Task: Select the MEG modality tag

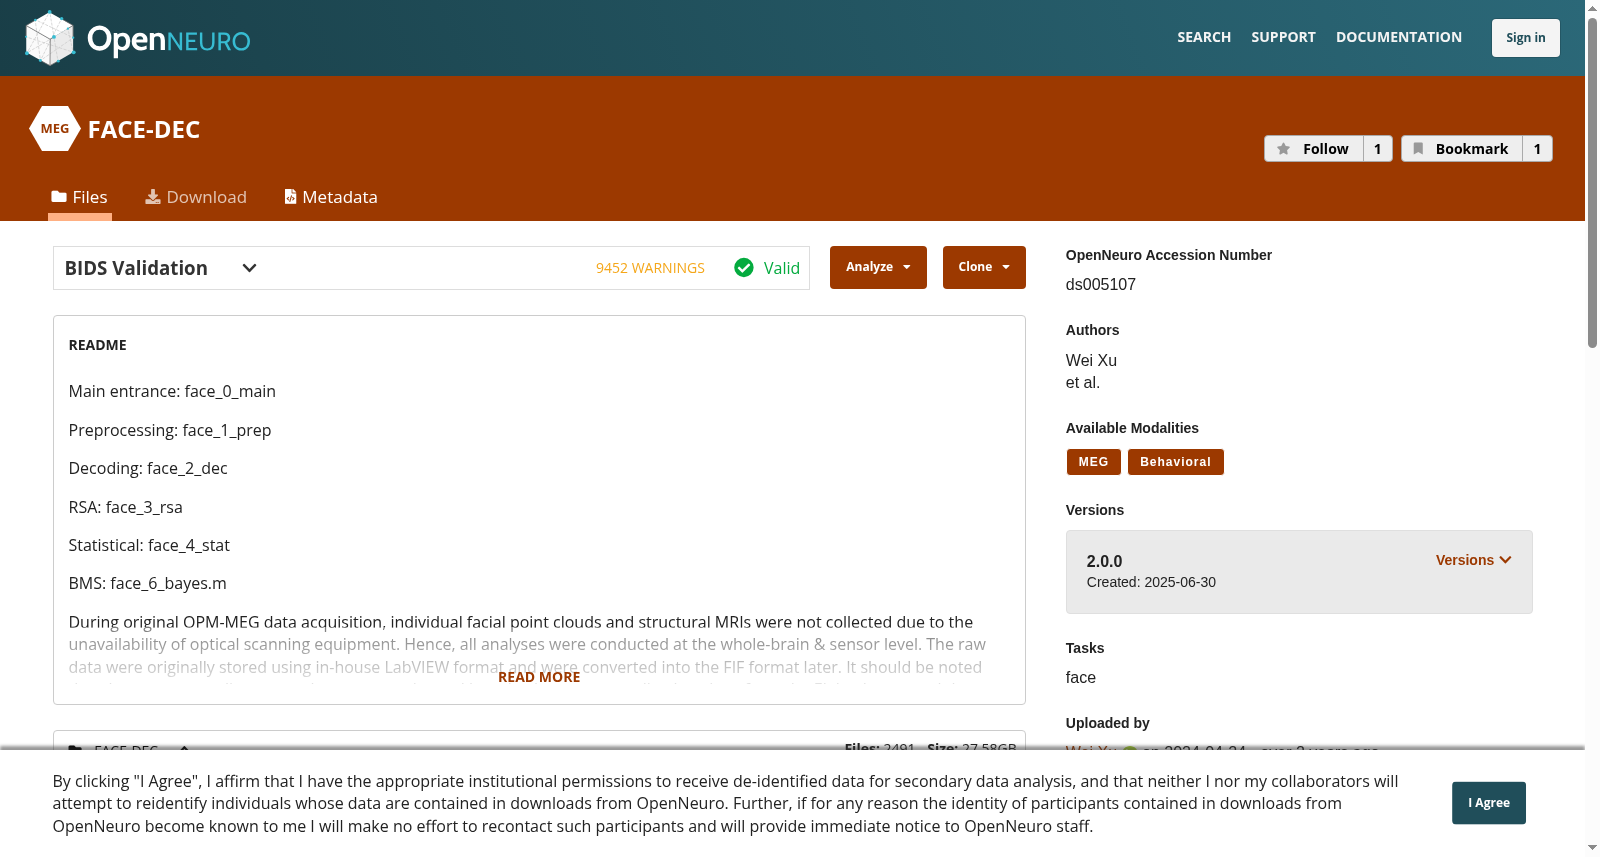Action: tap(1093, 462)
